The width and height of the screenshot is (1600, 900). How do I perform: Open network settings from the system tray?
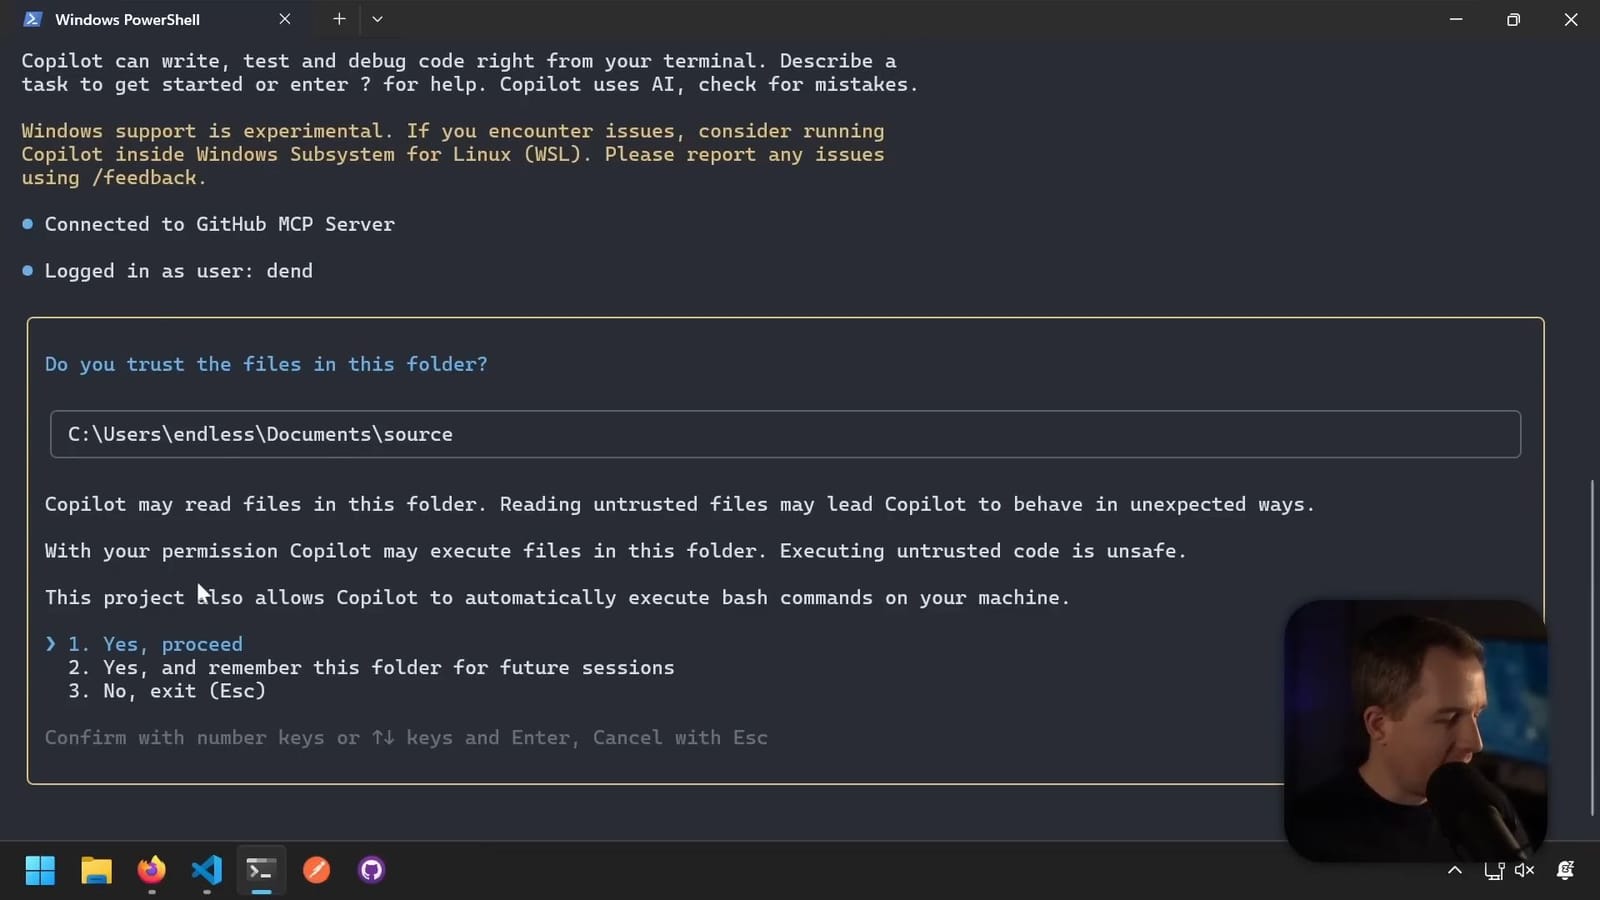coord(1492,870)
